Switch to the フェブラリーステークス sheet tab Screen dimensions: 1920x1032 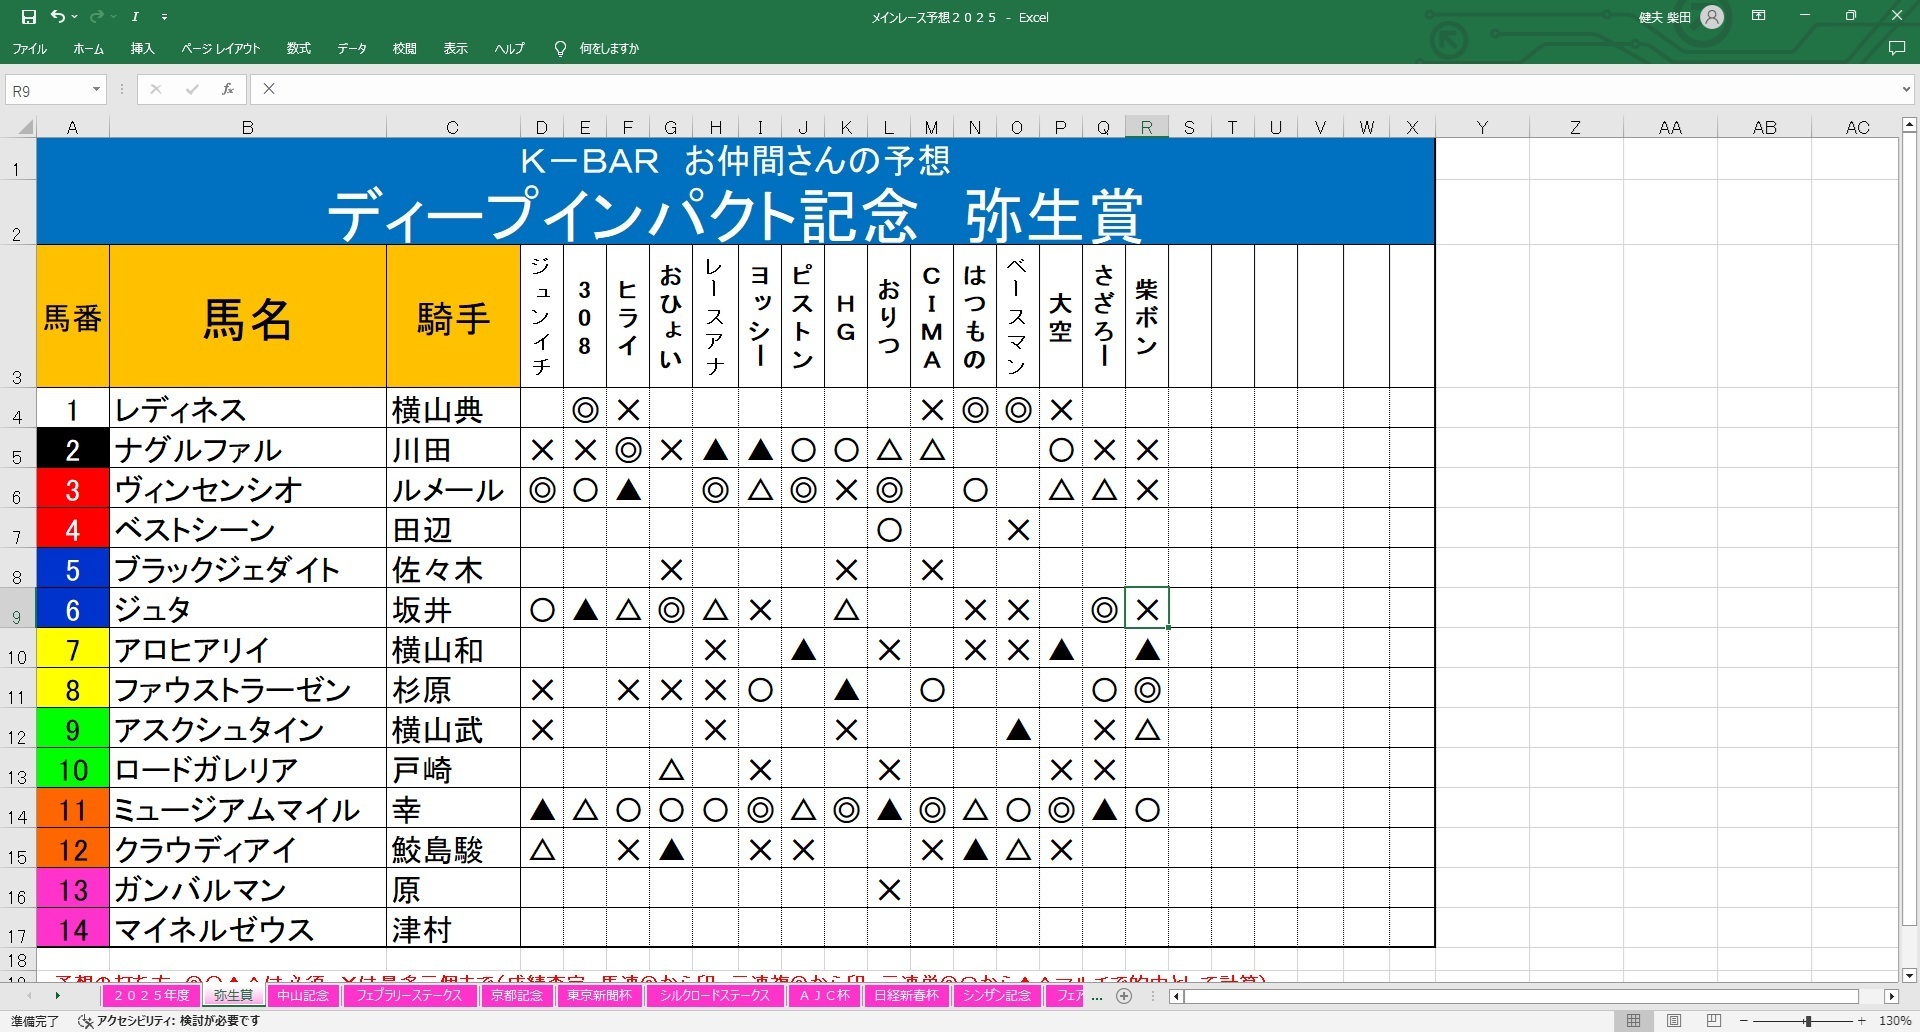click(x=409, y=996)
